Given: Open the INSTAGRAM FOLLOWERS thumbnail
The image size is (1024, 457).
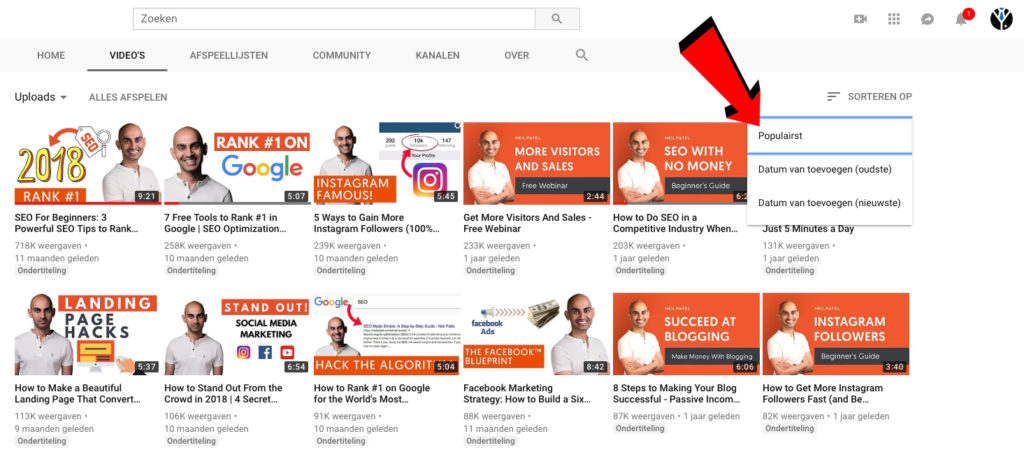Looking at the screenshot, I should [836, 334].
